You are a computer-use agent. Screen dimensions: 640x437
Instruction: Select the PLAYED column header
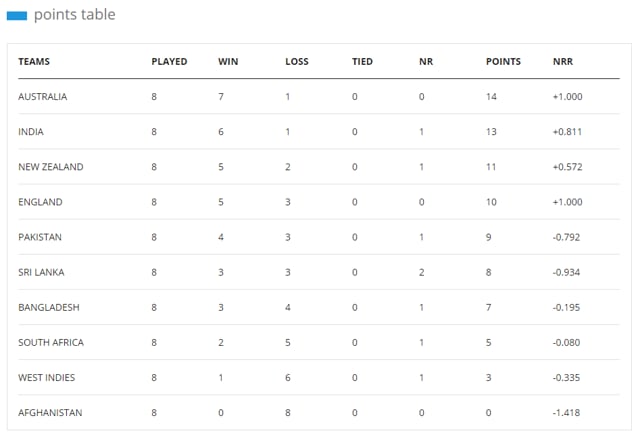[x=169, y=62]
